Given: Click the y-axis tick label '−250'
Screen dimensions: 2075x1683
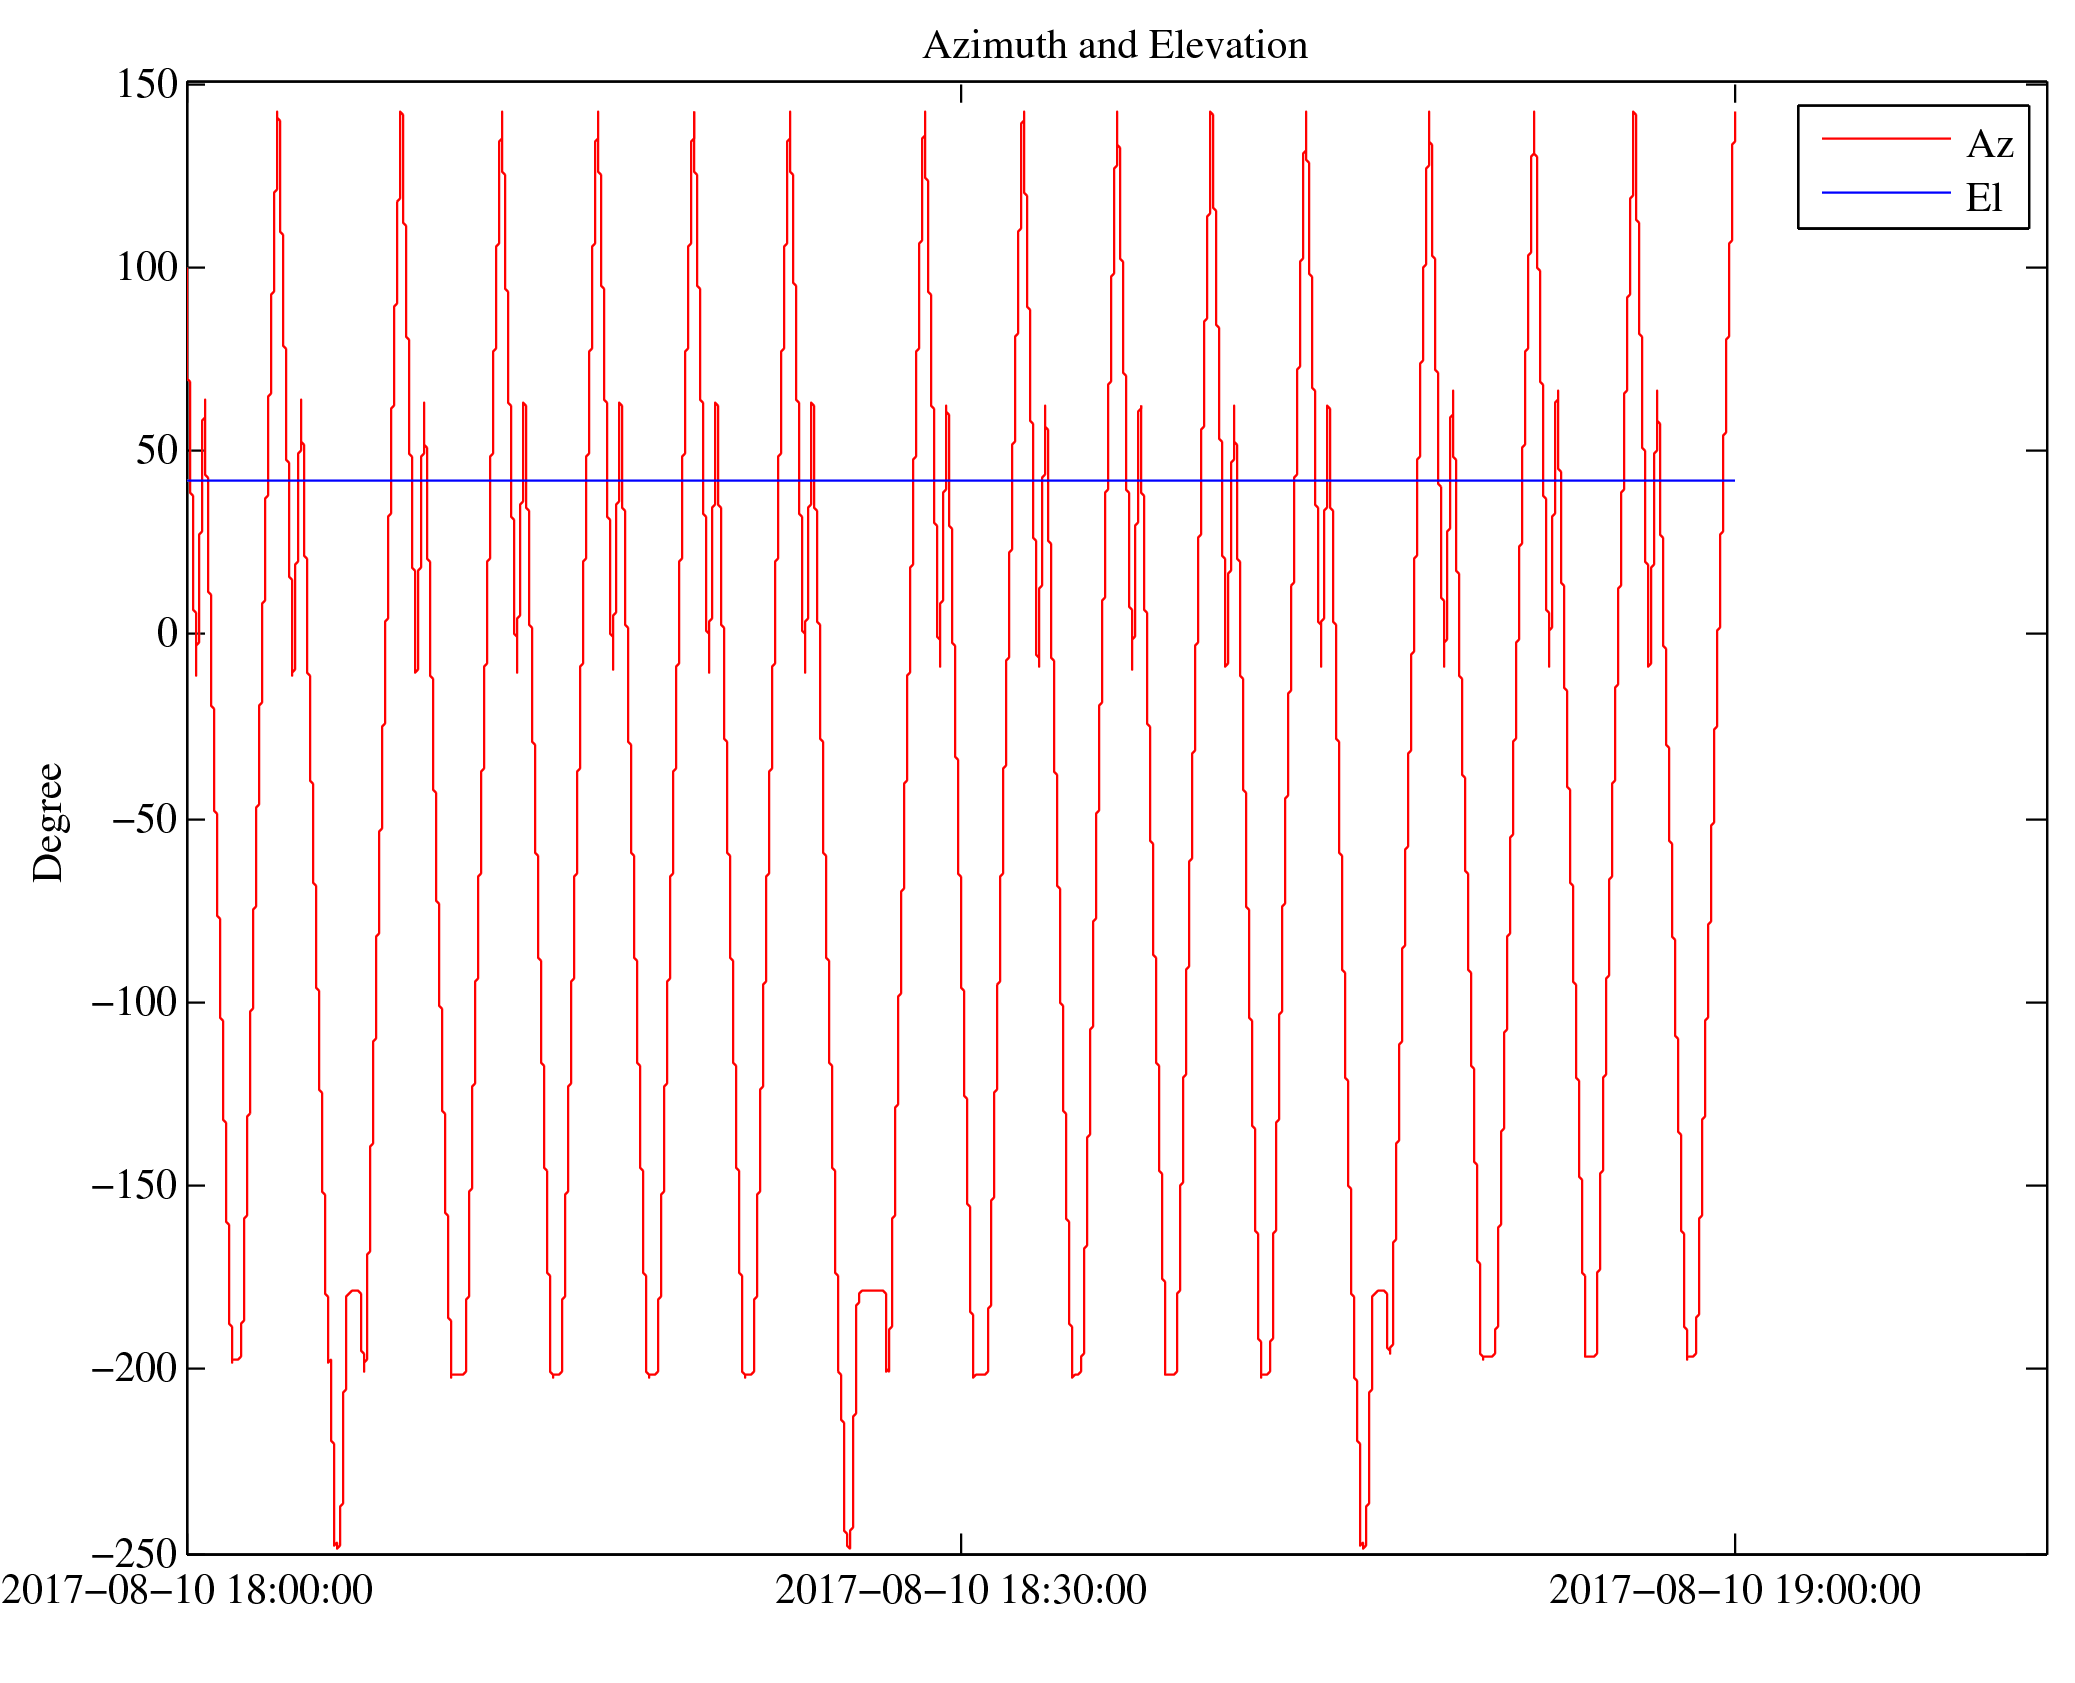Looking at the screenshot, I should tap(135, 1554).
